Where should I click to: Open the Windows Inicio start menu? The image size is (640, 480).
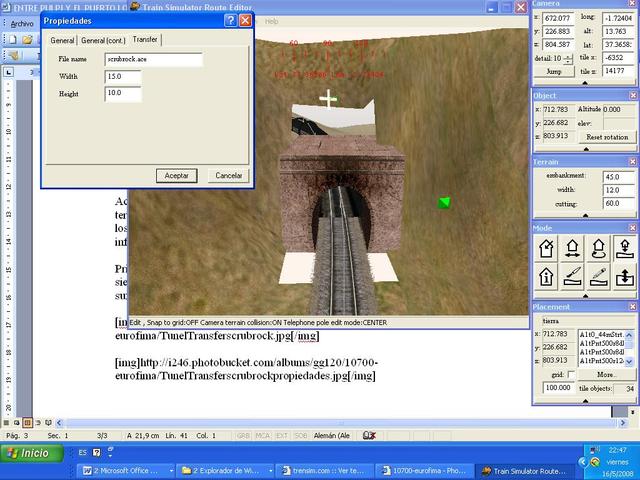(29, 453)
